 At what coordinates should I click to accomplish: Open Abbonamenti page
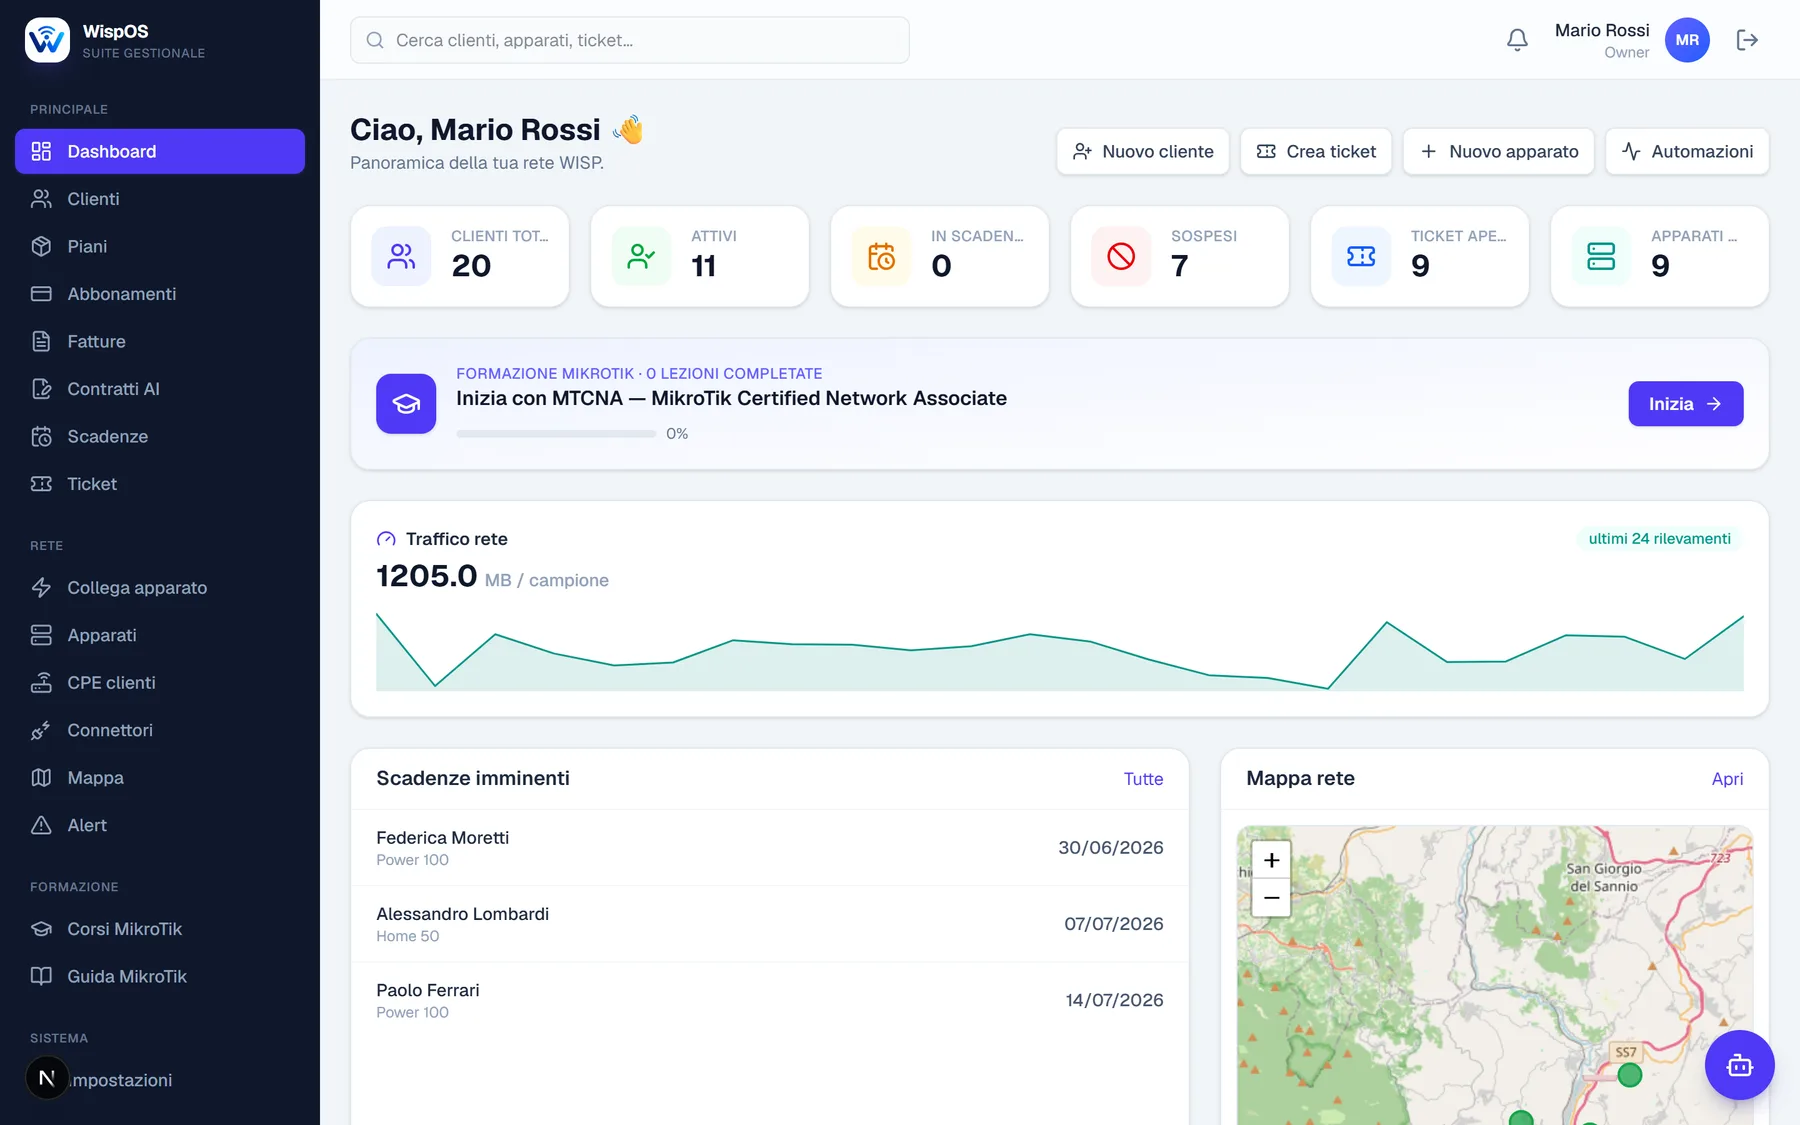[160, 294]
